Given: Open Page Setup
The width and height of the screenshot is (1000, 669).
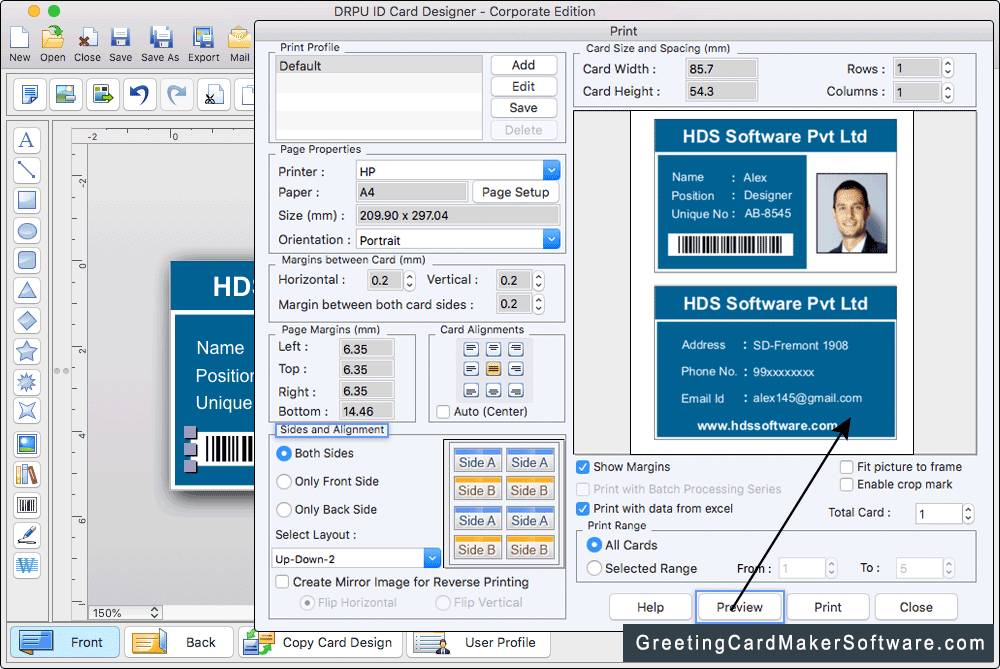Looking at the screenshot, I should (x=515, y=192).
